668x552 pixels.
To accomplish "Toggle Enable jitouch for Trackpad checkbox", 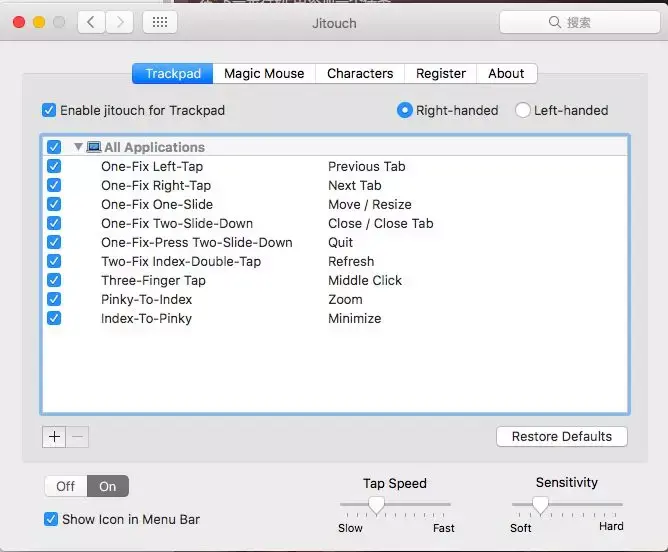I will click(x=49, y=110).
